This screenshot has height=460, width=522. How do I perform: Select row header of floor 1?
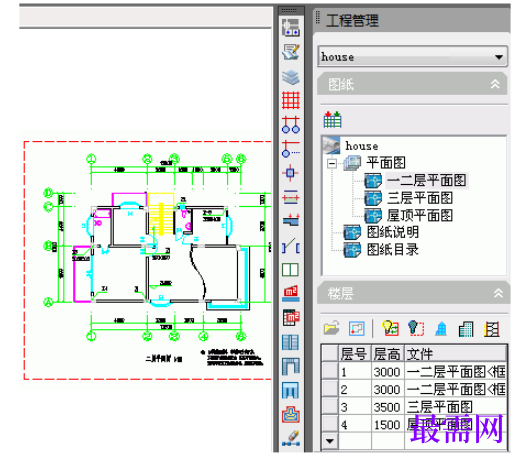[x=330, y=371]
